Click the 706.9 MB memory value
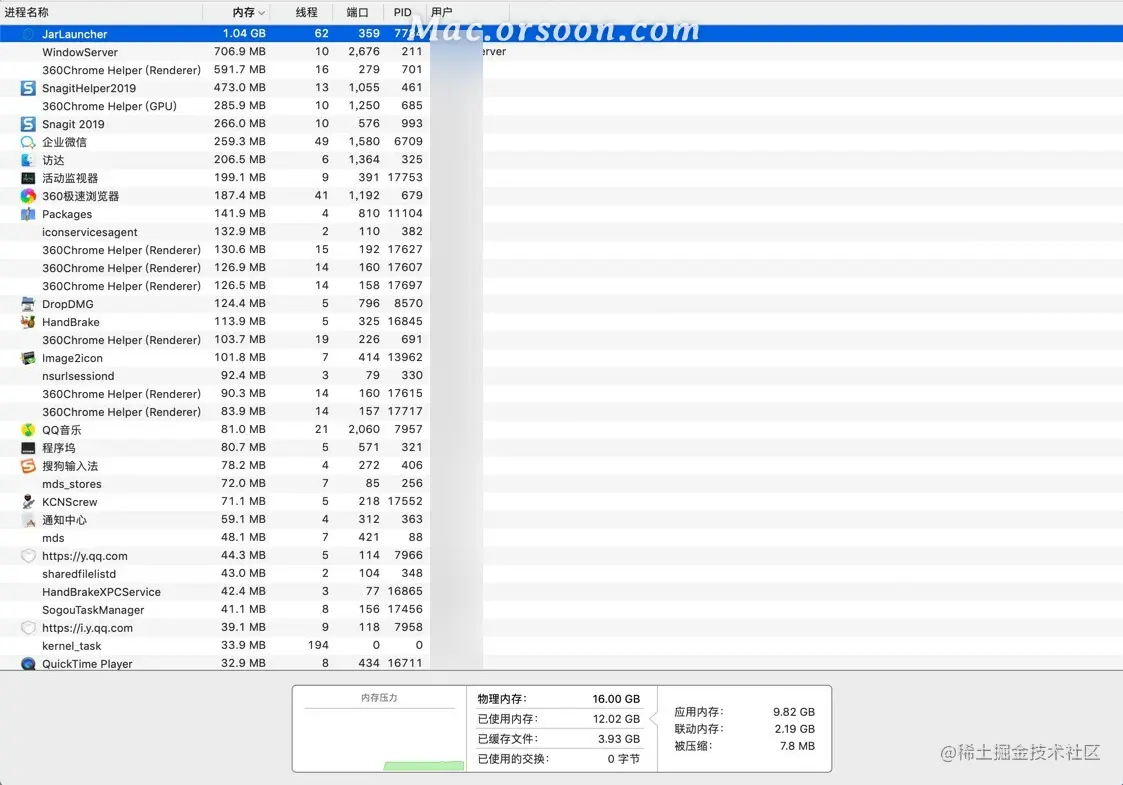Screen dimensions: 1123x785 (240, 52)
